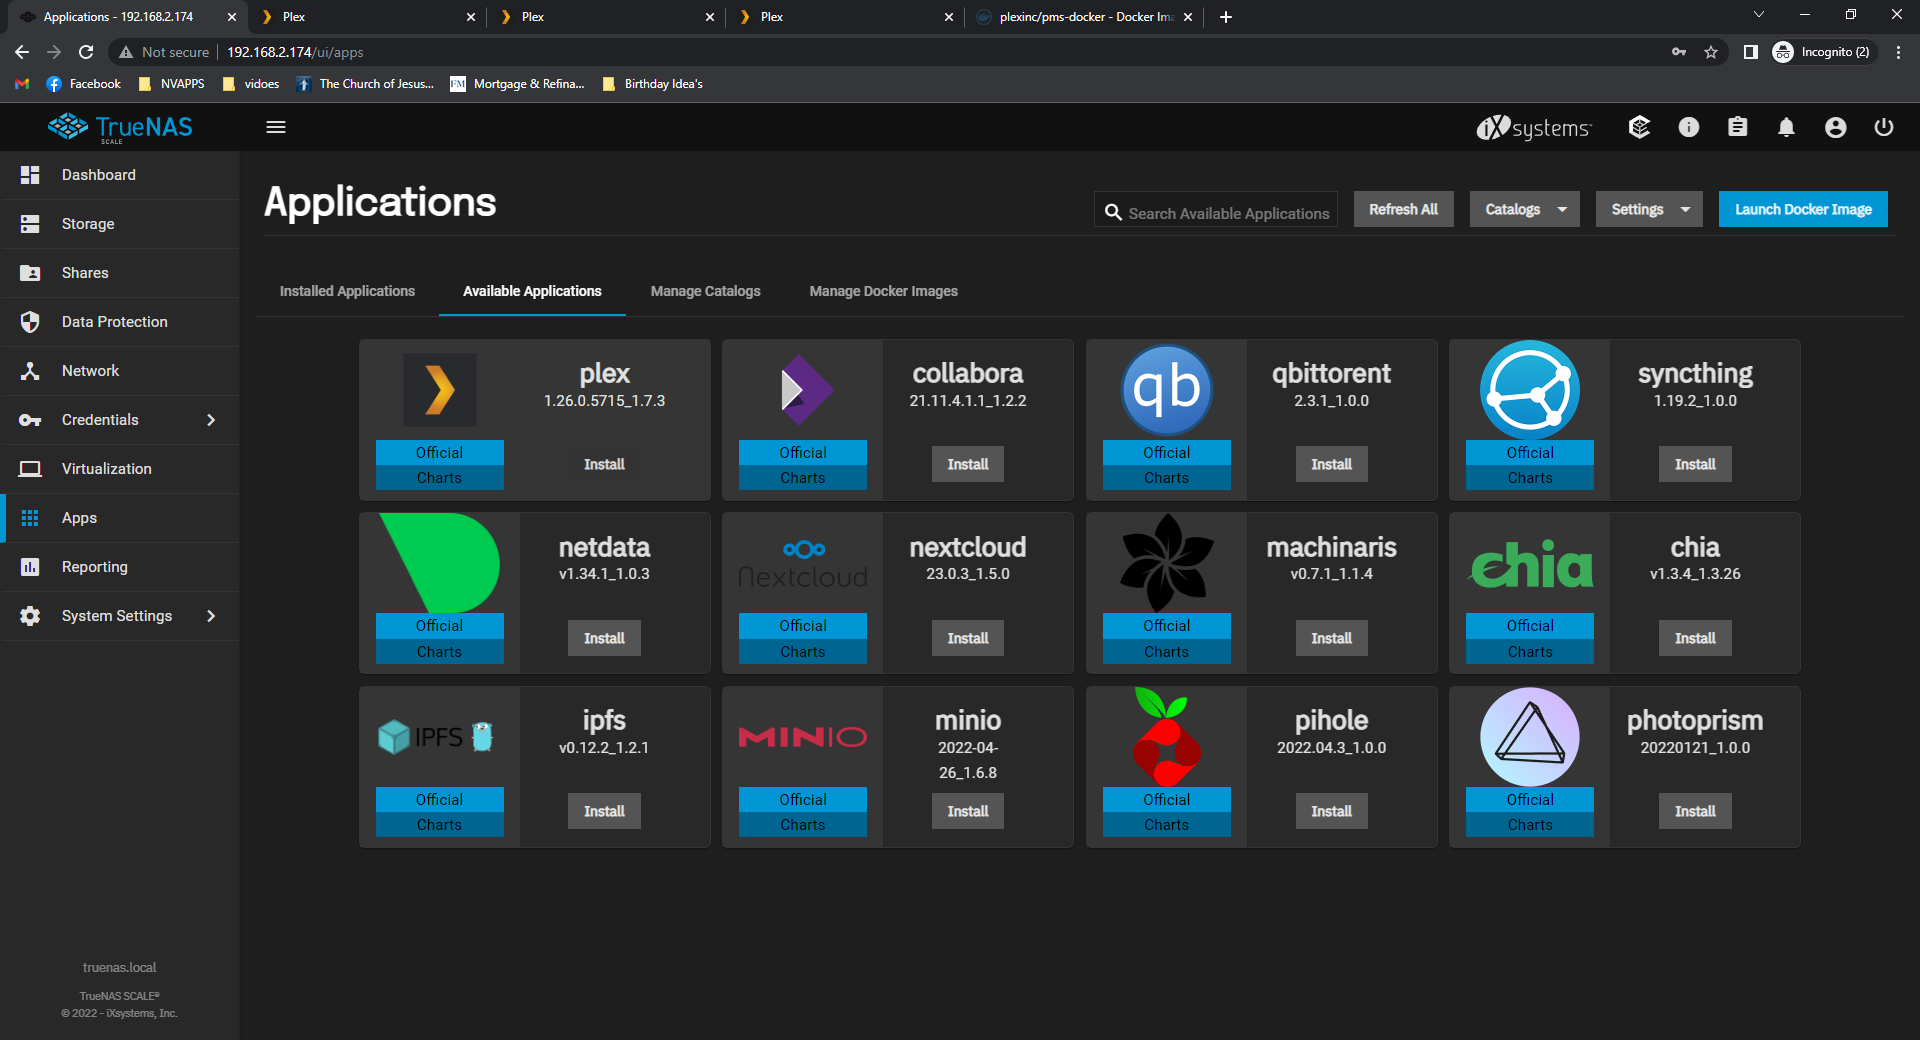Image resolution: width=1920 pixels, height=1040 pixels.
Task: Click the chia green logo
Action: pyautogui.click(x=1530, y=564)
